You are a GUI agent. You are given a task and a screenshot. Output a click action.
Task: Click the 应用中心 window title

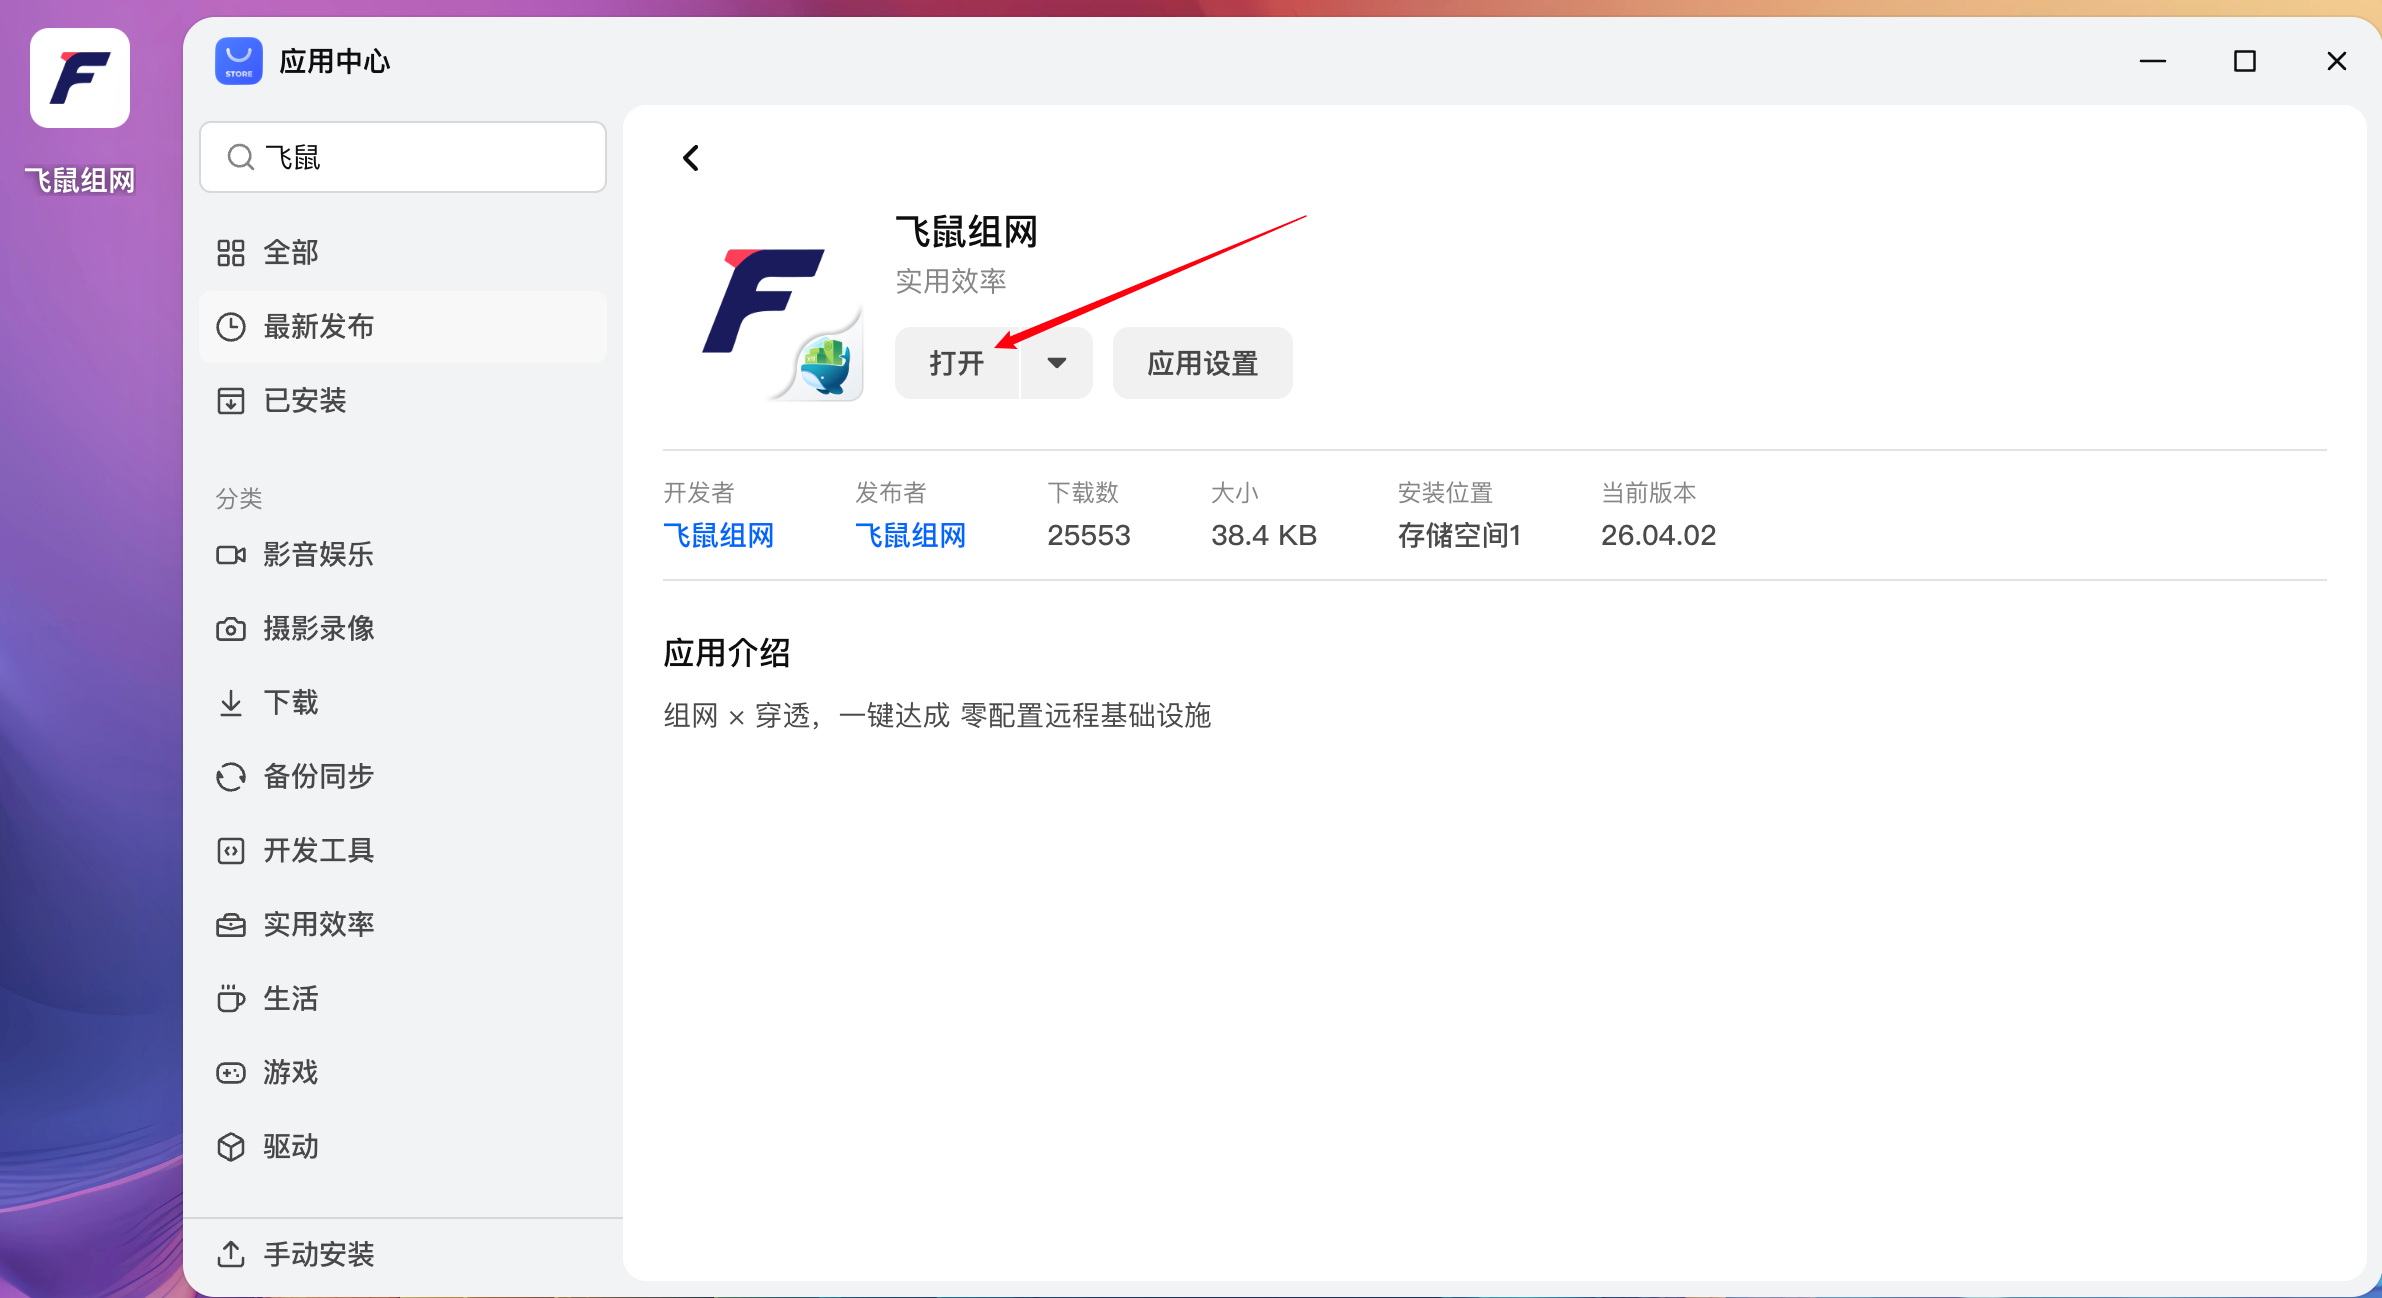coord(335,61)
